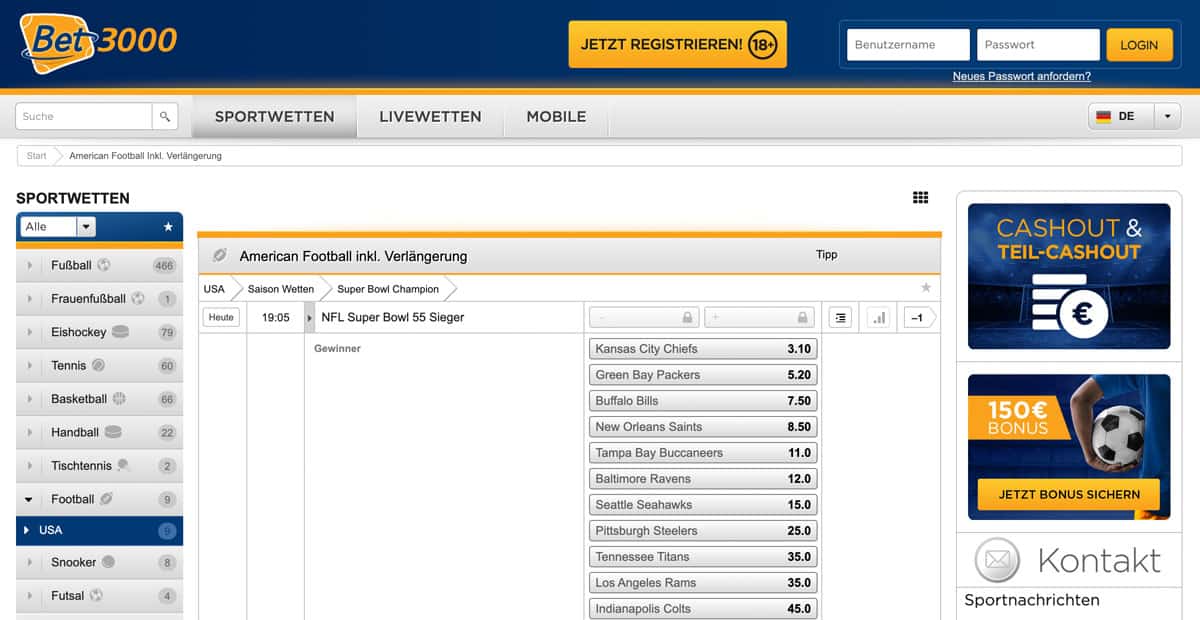Viewport: 1200px width, 620px height.
Task: Click Jetzt Bonus Sichern button
Action: pos(1069,494)
